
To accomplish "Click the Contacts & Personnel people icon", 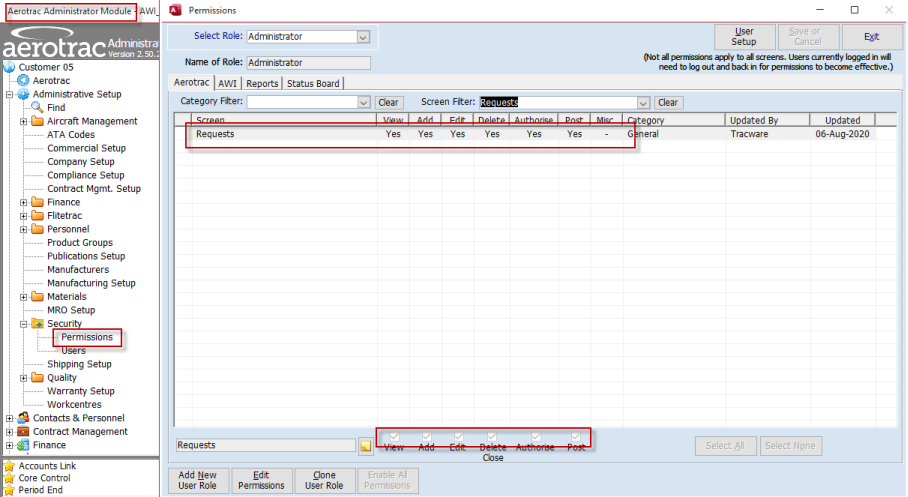I will [x=23, y=418].
